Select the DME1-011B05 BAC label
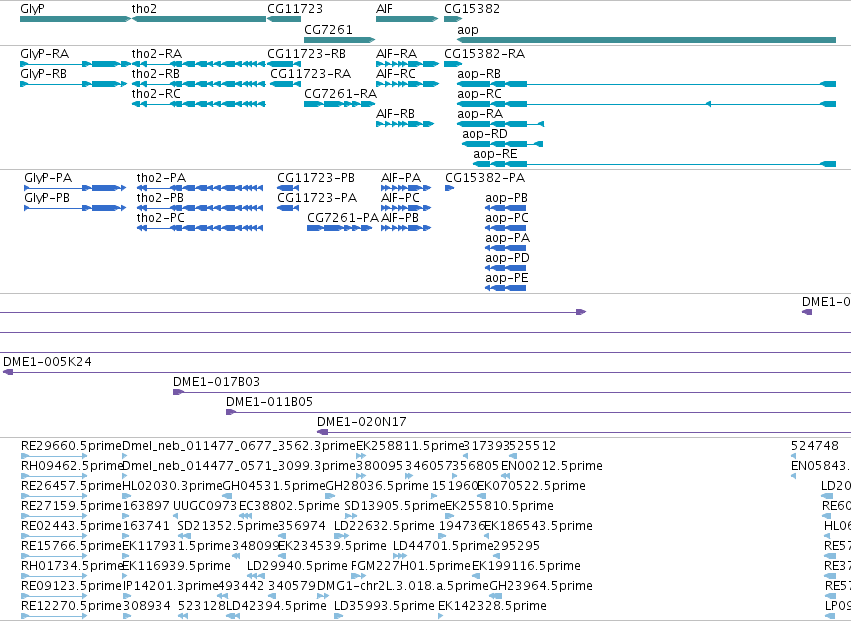This screenshot has height=621, width=851. pyautogui.click(x=269, y=402)
